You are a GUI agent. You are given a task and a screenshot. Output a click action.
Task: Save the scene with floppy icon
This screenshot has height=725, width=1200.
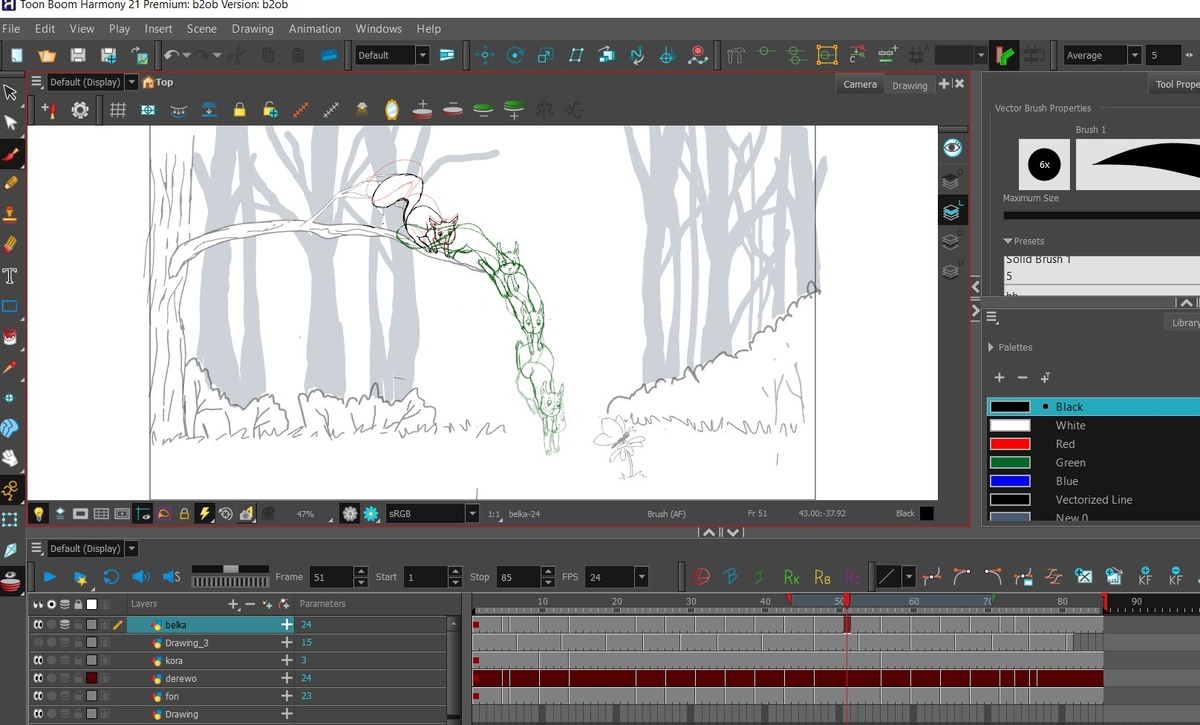click(x=77, y=56)
